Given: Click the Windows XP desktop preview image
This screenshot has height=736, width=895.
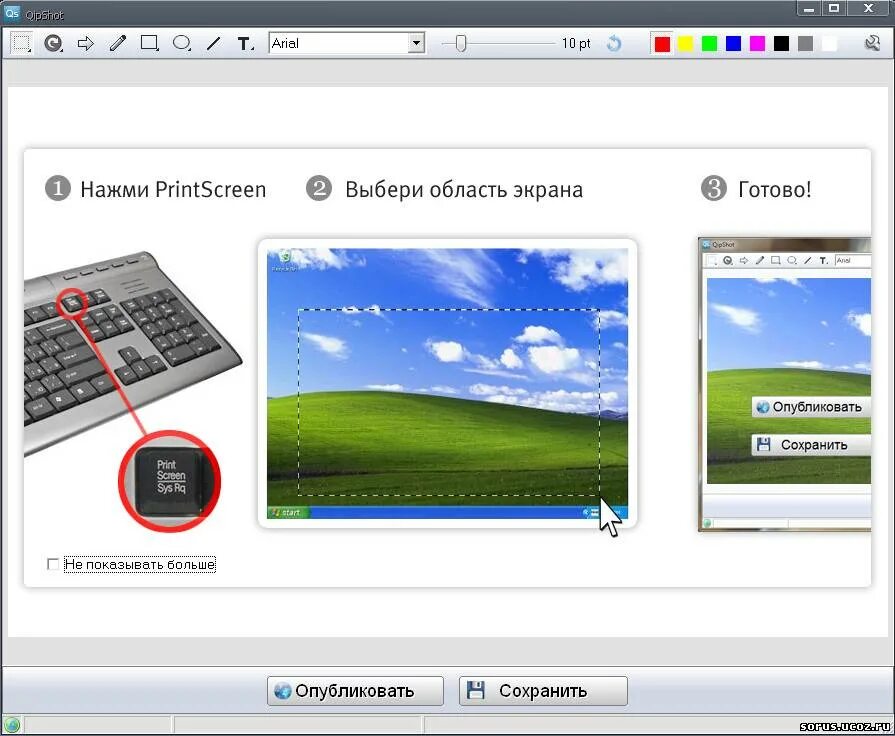Looking at the screenshot, I should click(448, 384).
